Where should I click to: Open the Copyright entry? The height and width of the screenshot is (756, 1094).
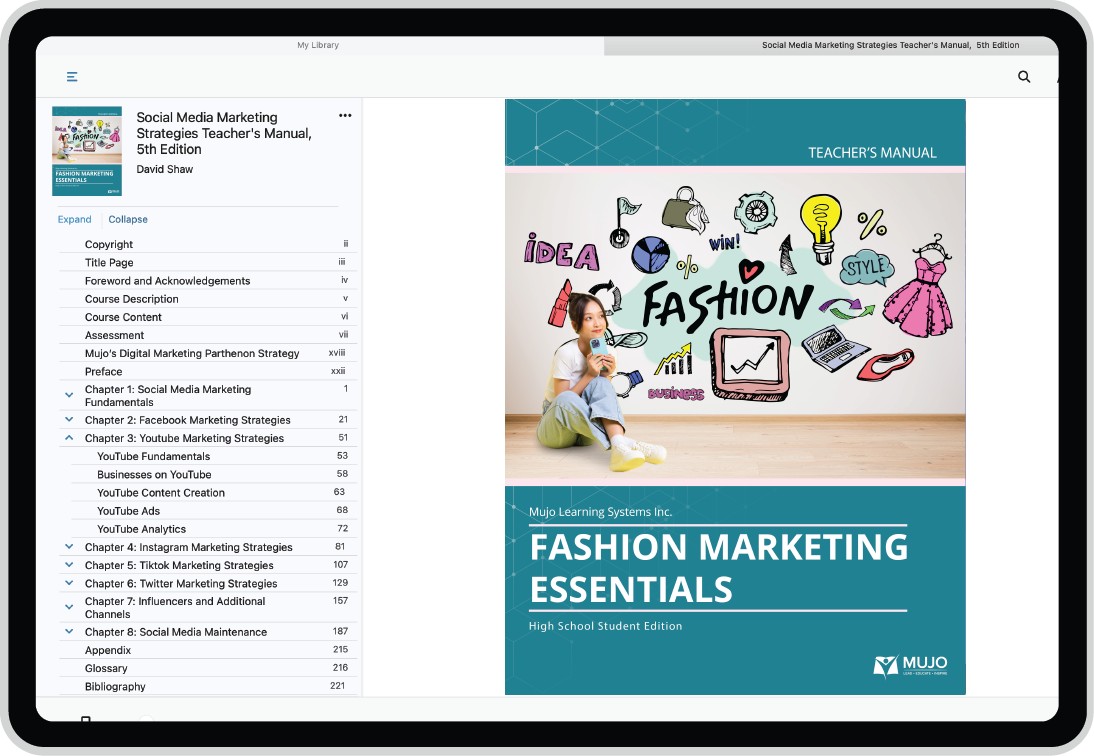pos(109,244)
